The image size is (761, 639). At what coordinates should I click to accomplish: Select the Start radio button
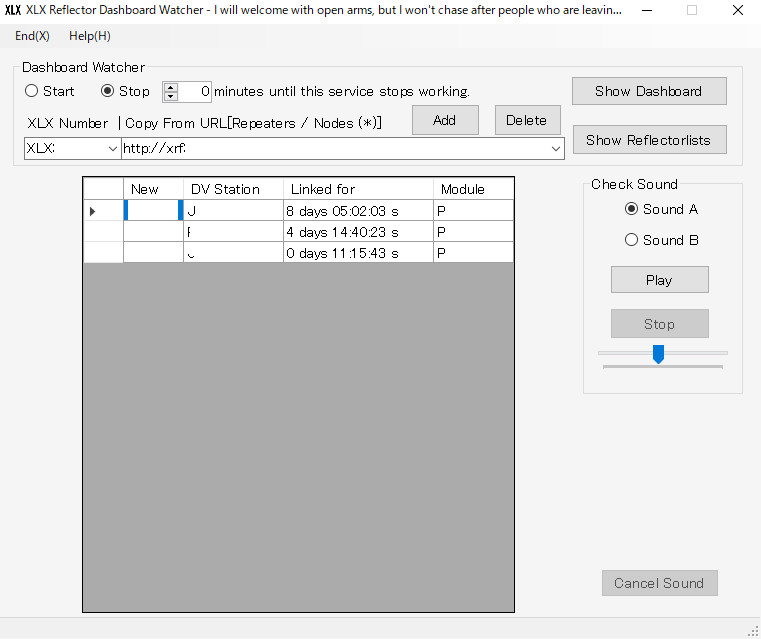[32, 91]
